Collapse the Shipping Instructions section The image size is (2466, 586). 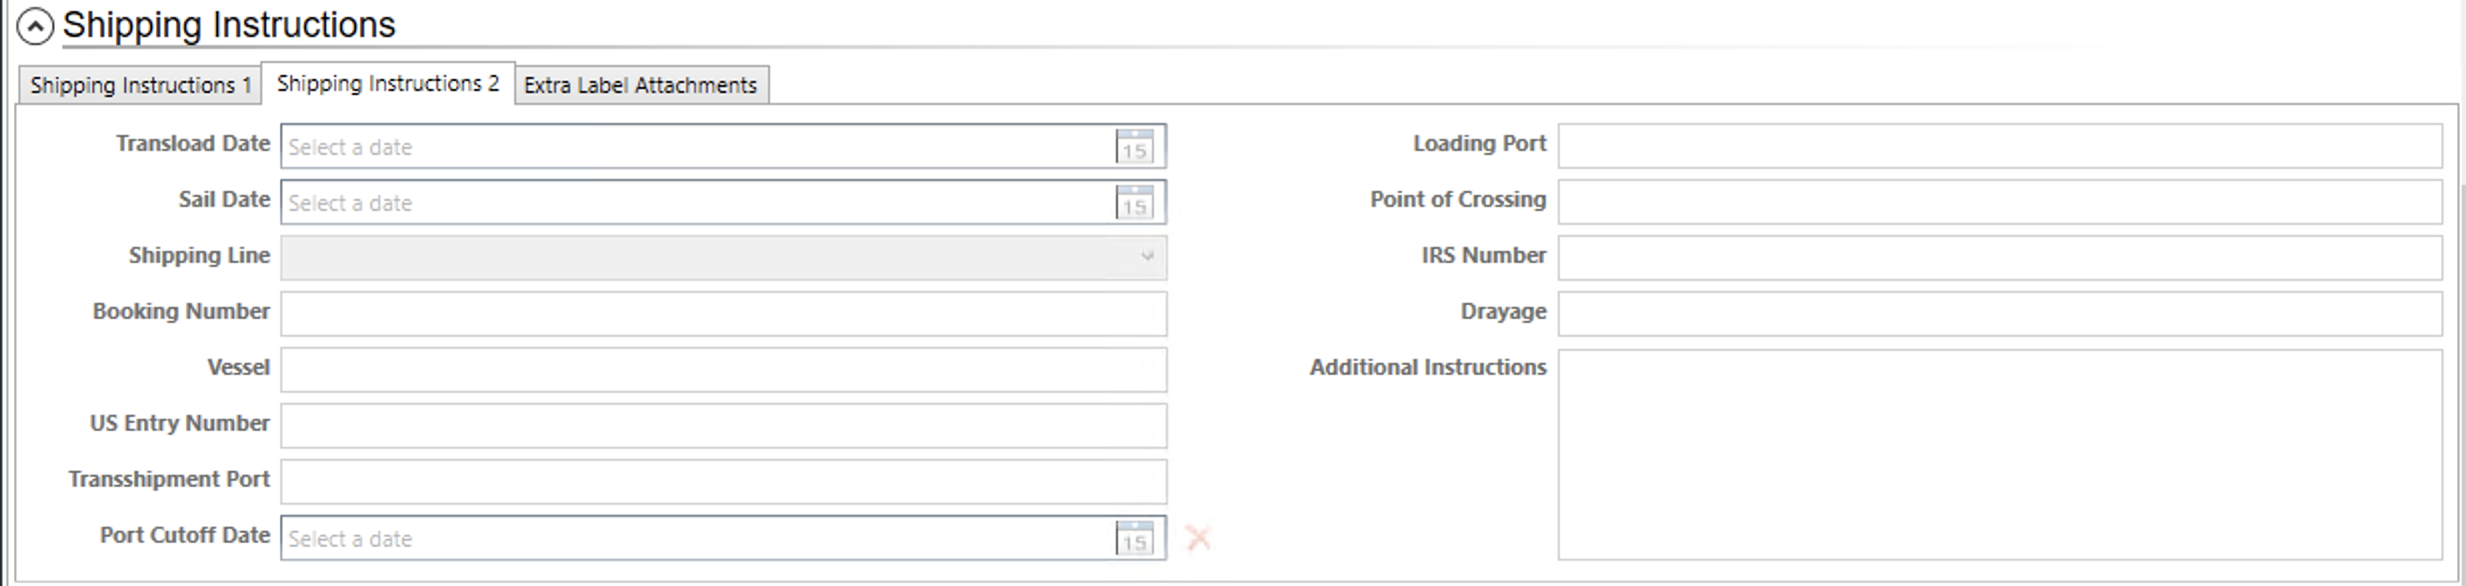[x=35, y=26]
